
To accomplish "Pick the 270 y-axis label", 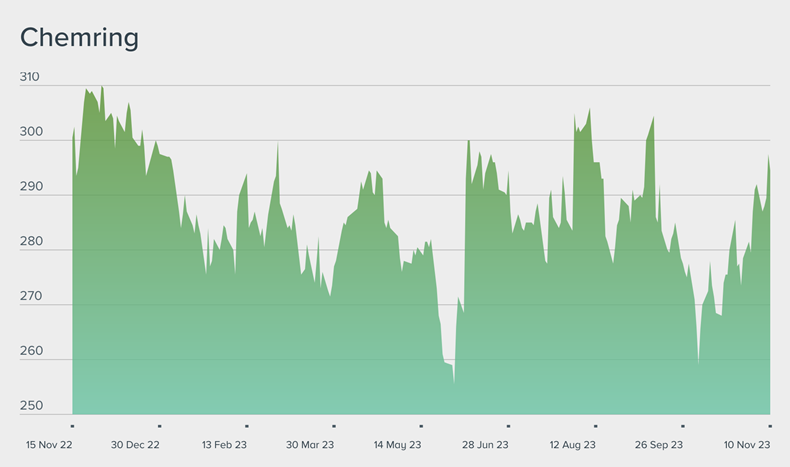I will pos(30,297).
